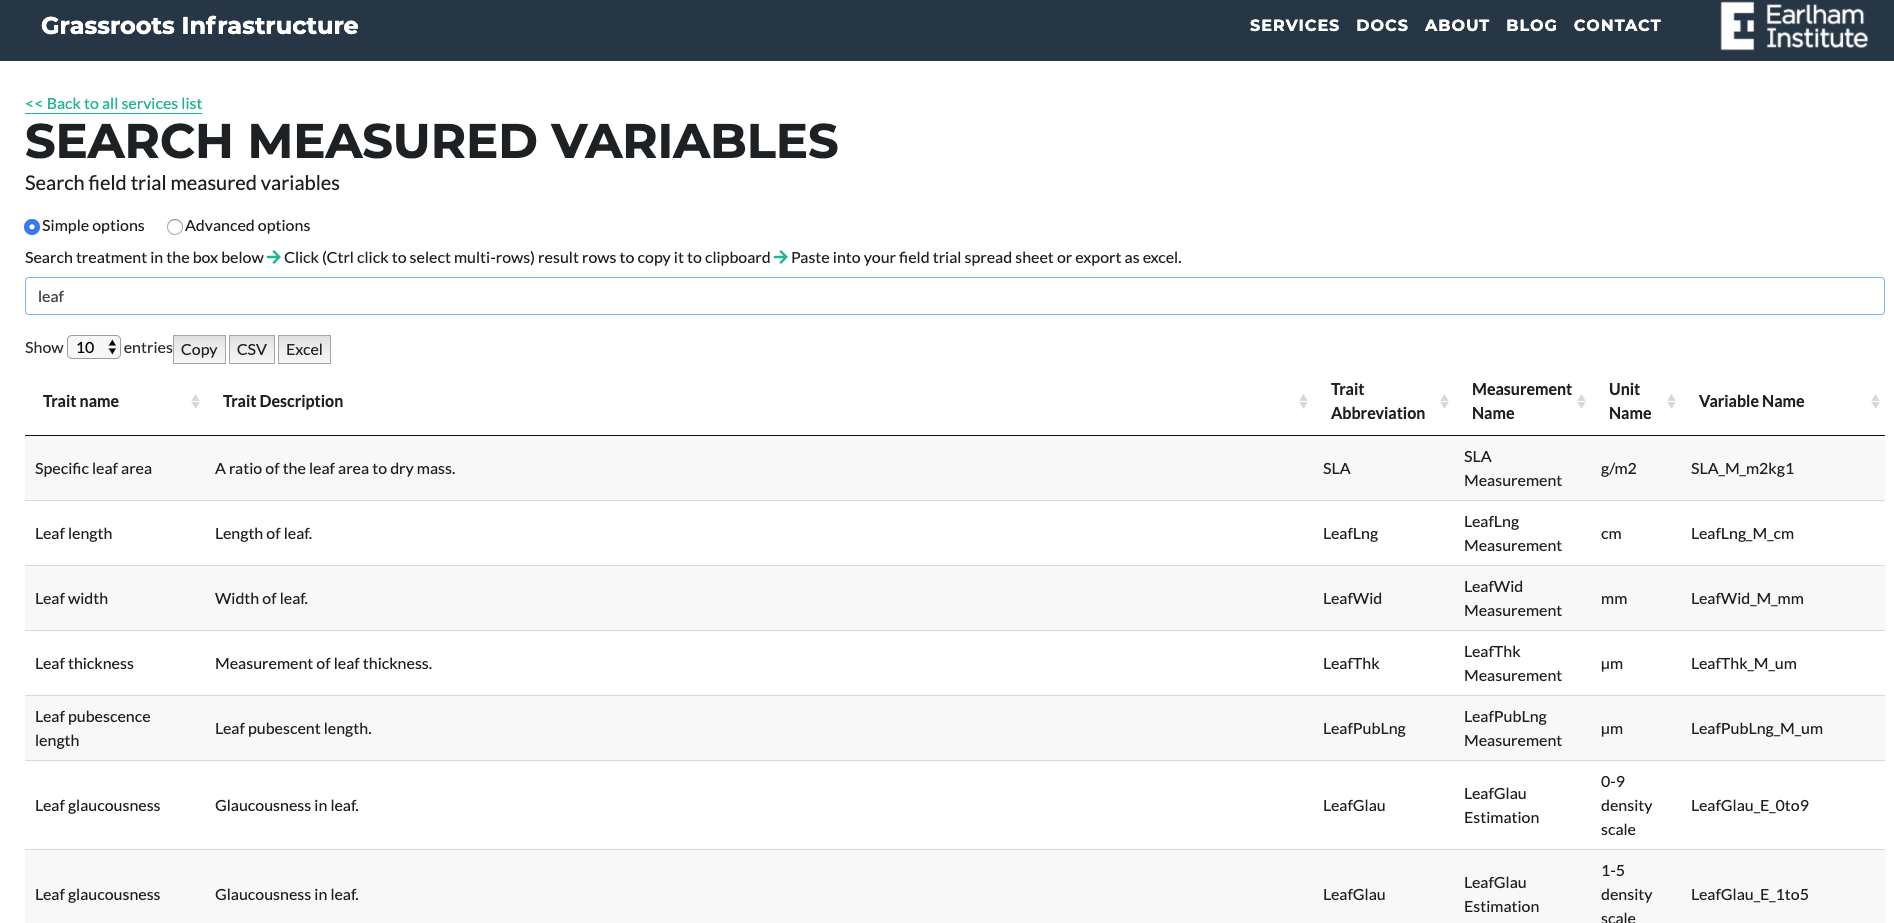
Task: Click description 'Length of leaf.'
Action: pos(263,533)
